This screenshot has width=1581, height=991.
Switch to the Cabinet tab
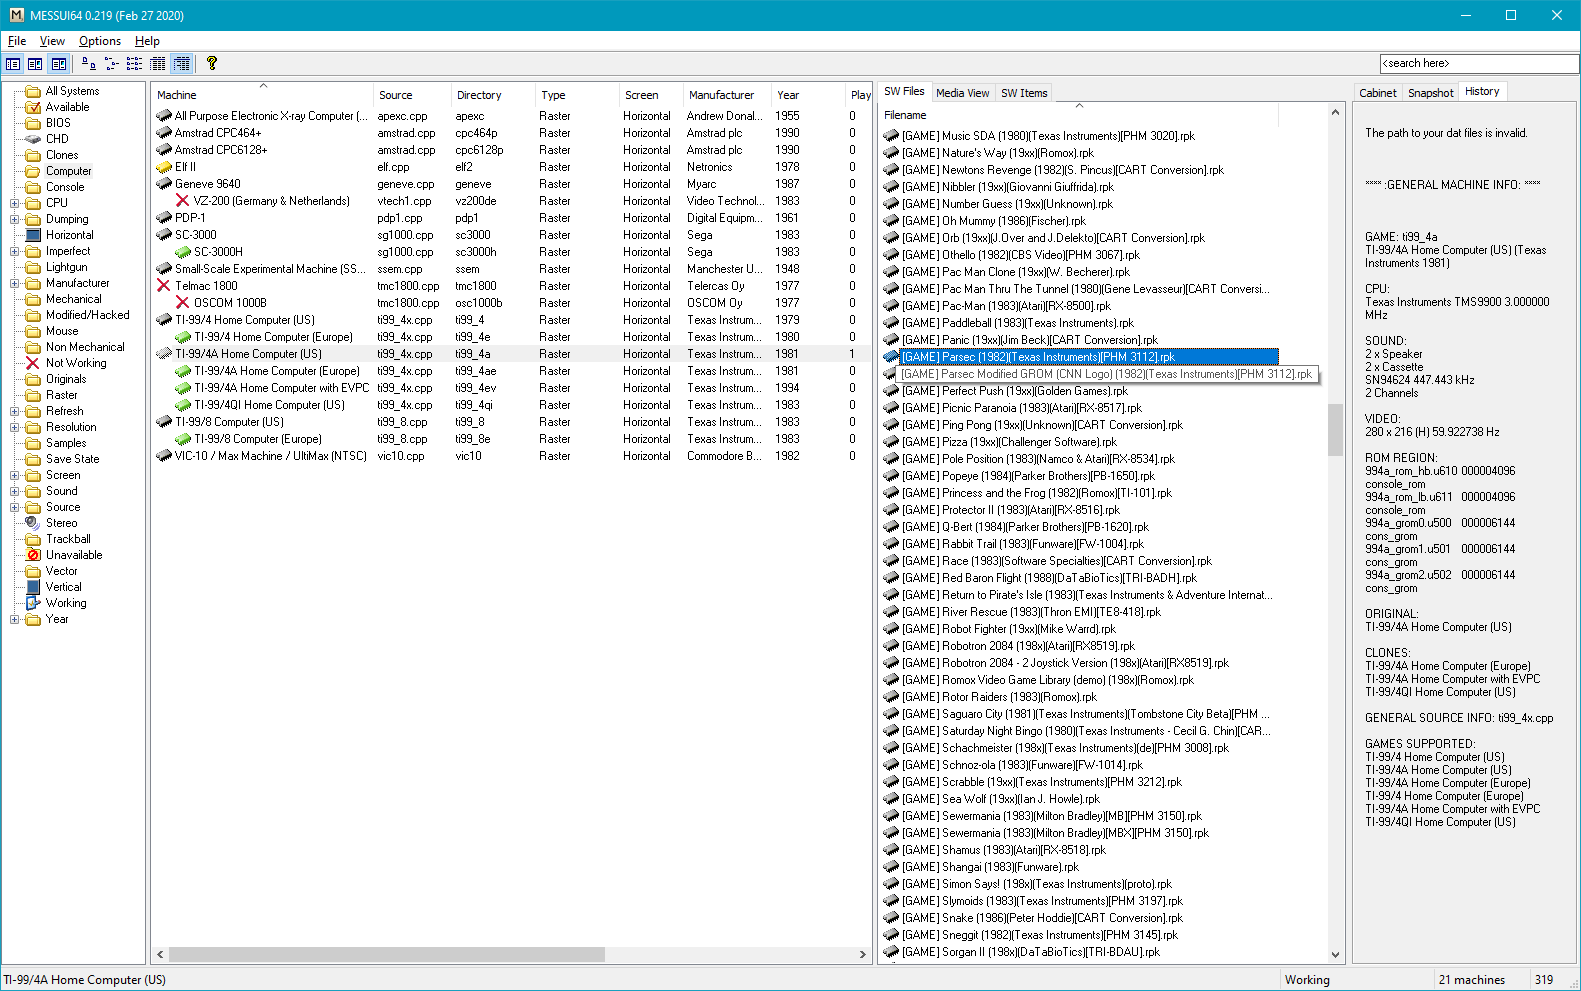[x=1377, y=93]
